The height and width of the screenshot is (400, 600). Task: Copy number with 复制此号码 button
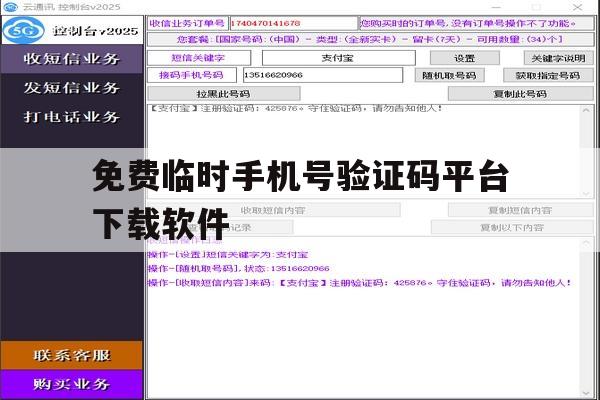point(520,94)
